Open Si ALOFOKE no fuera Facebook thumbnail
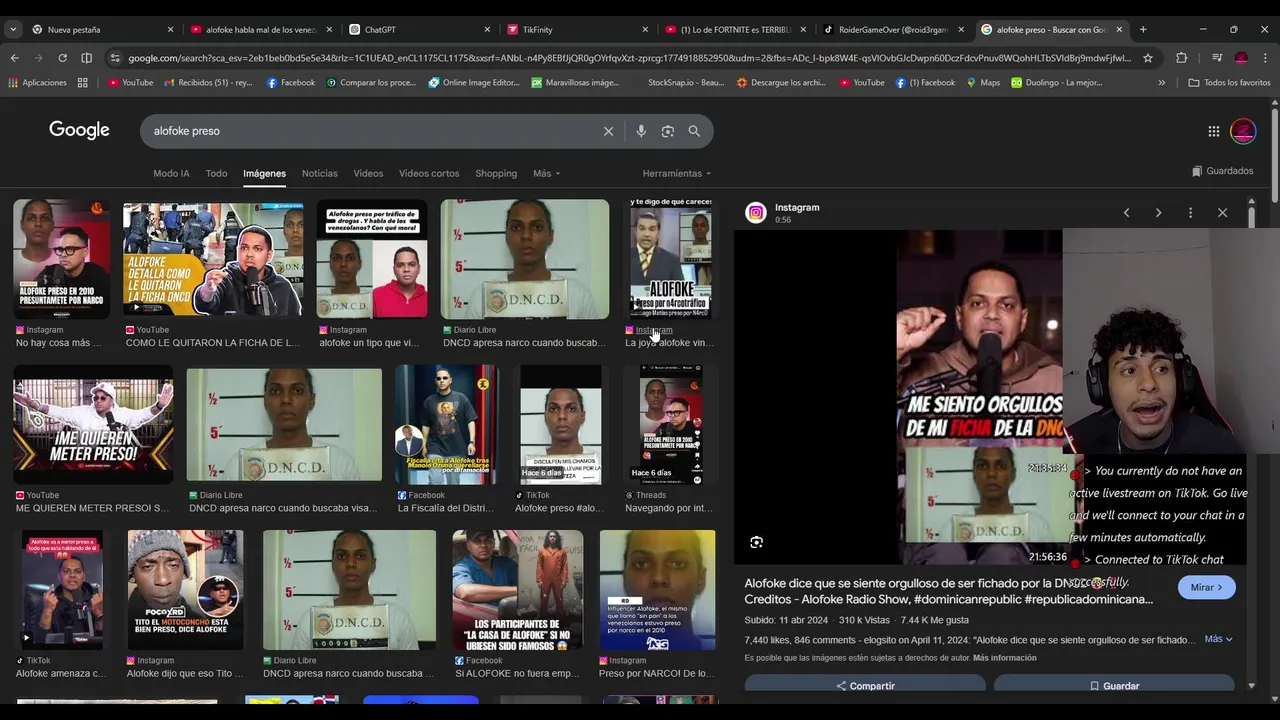The height and width of the screenshot is (720, 1280). [x=517, y=590]
